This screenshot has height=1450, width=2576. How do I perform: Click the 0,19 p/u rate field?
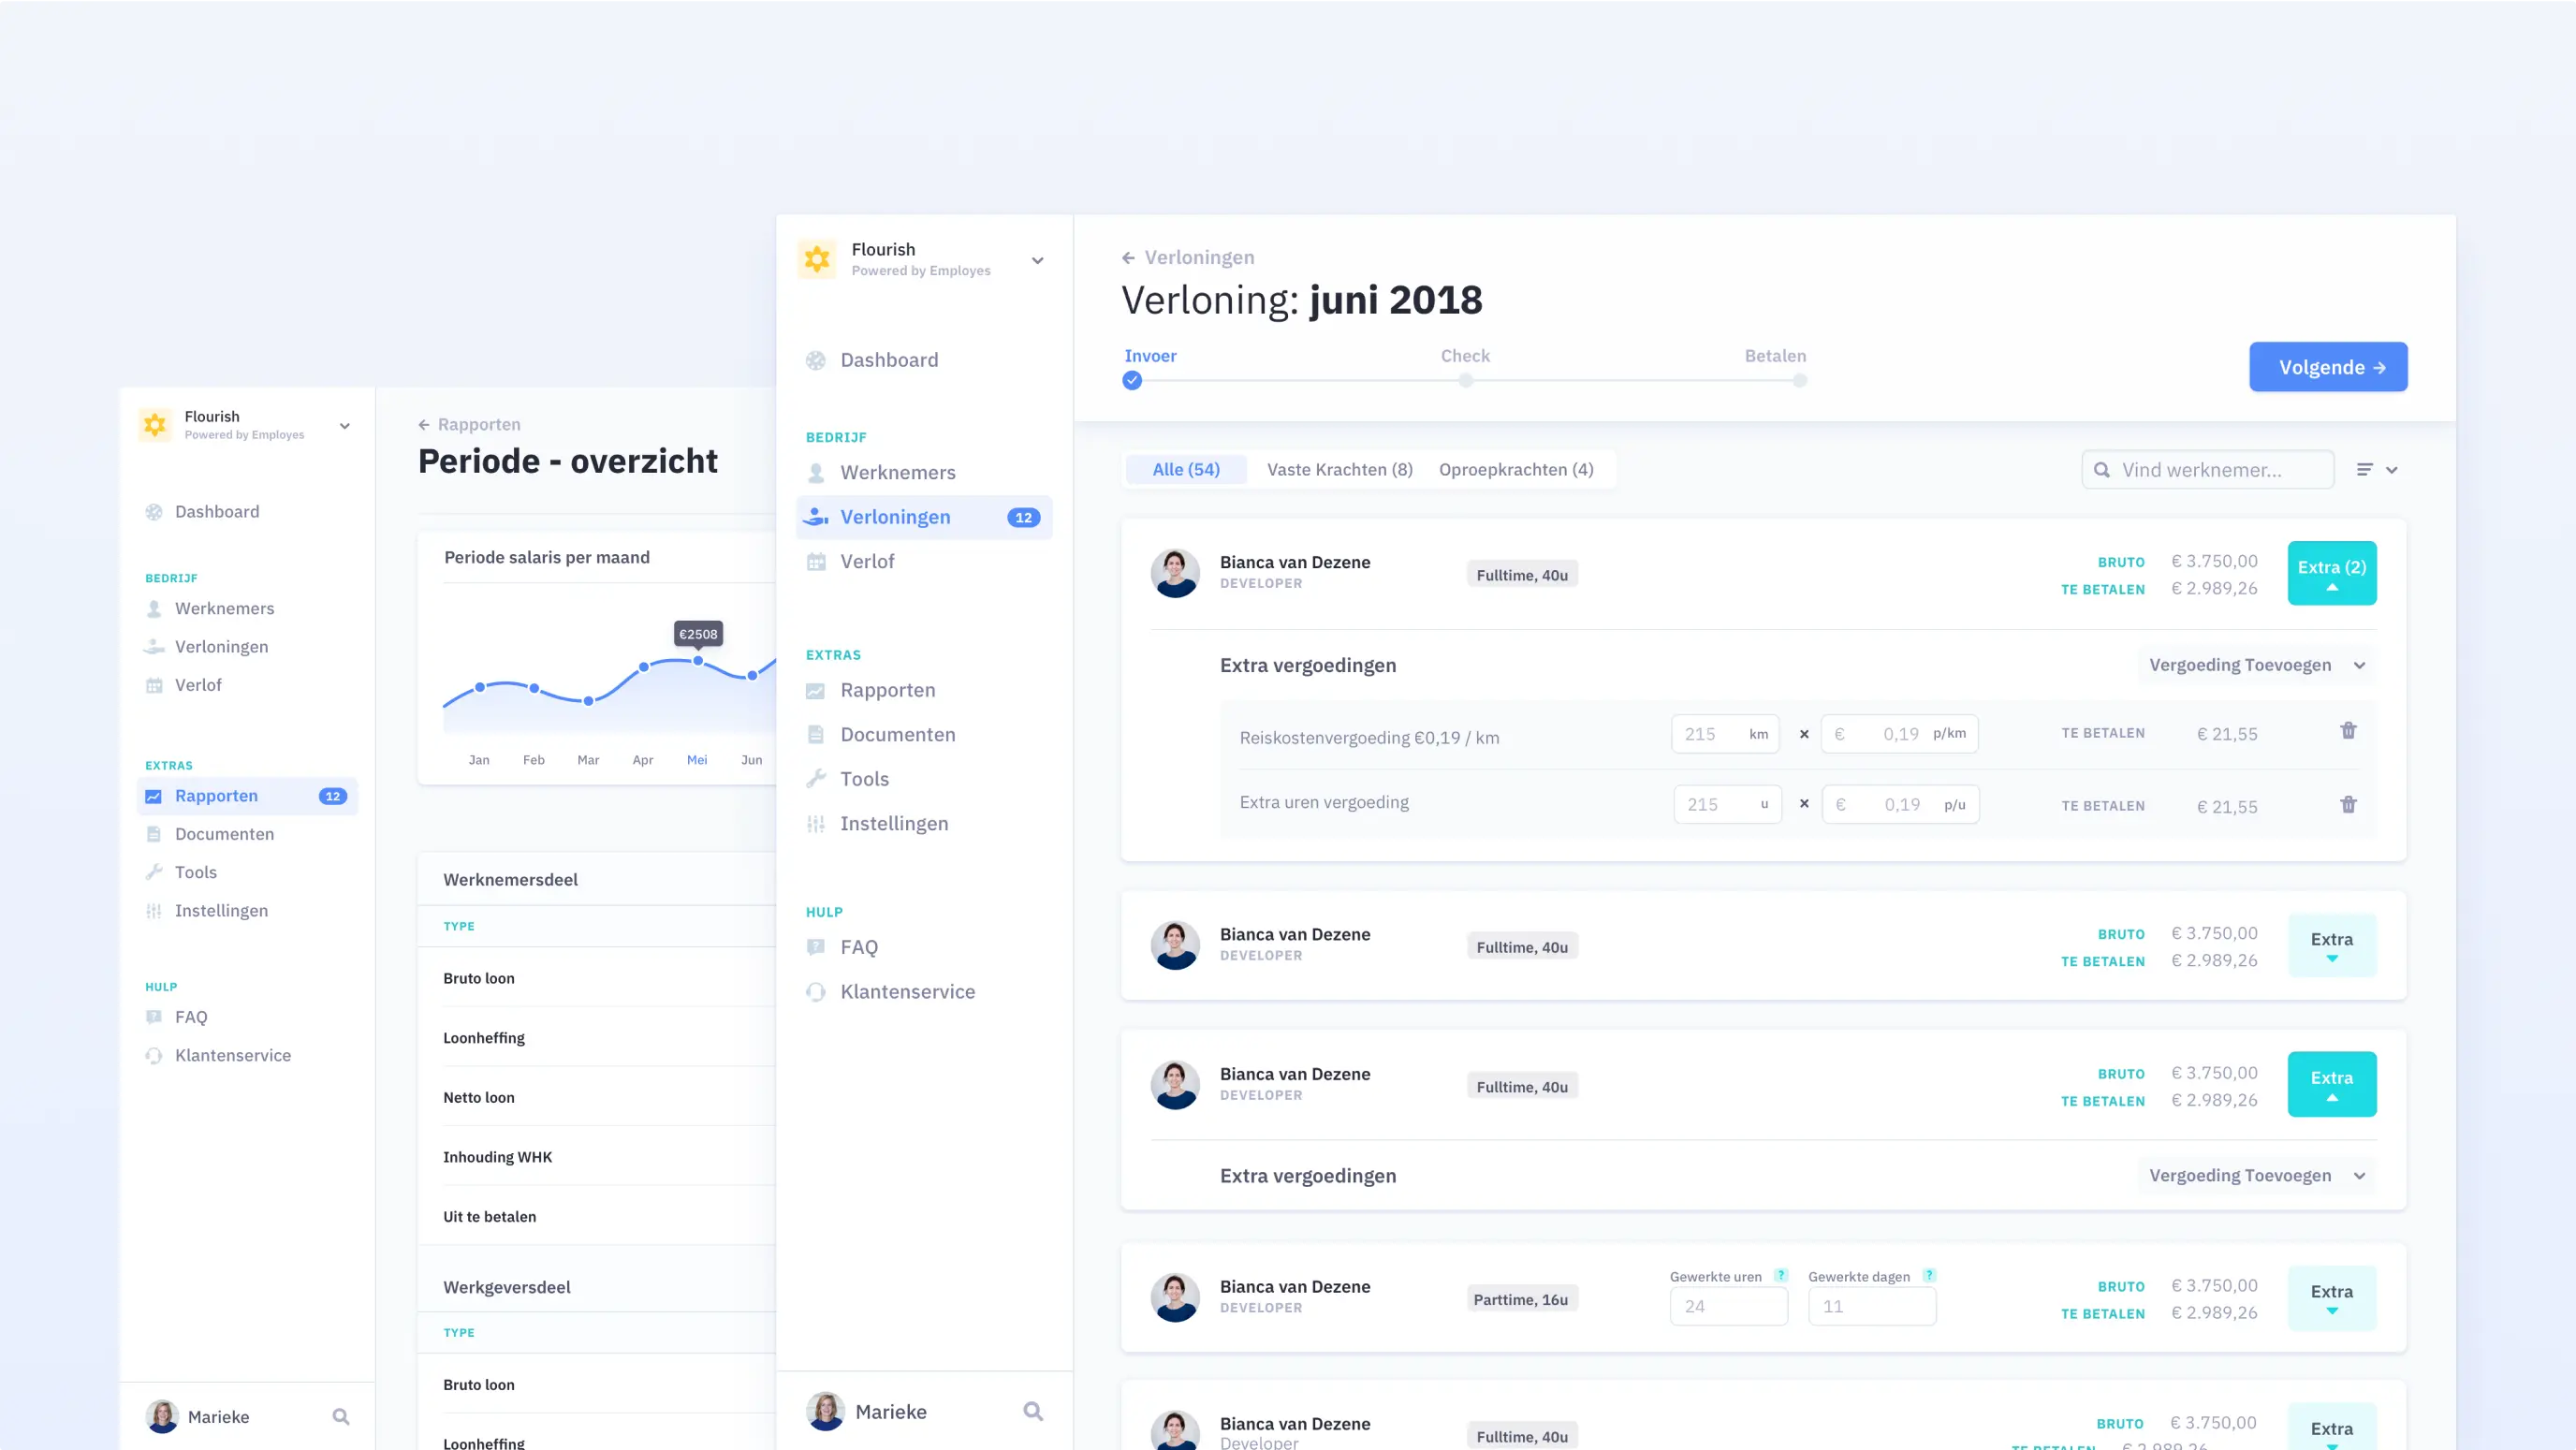tap(1900, 804)
